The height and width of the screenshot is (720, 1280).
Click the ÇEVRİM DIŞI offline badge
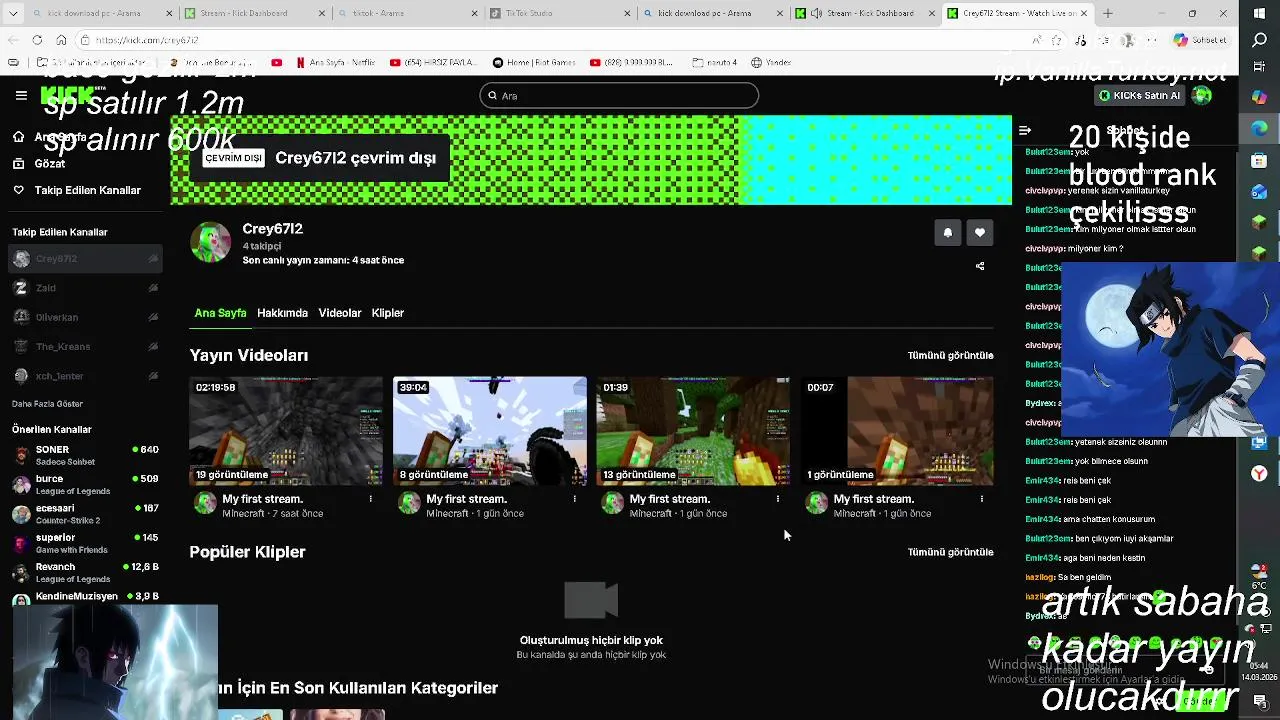[234, 158]
